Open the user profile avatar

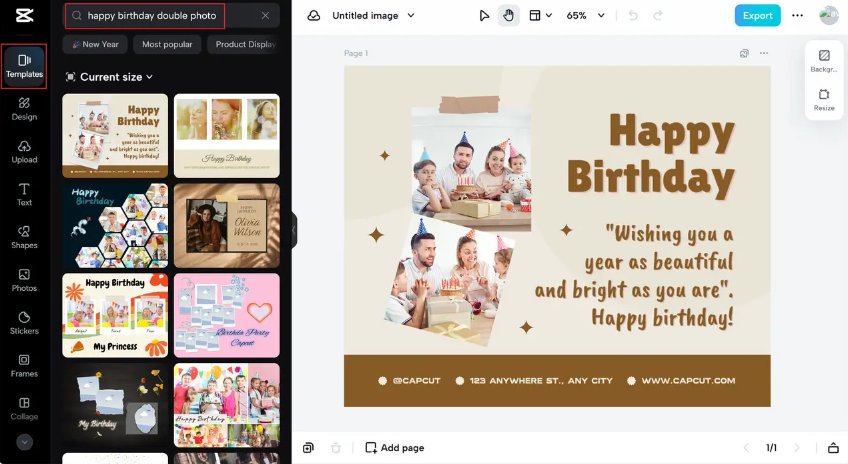pos(828,15)
